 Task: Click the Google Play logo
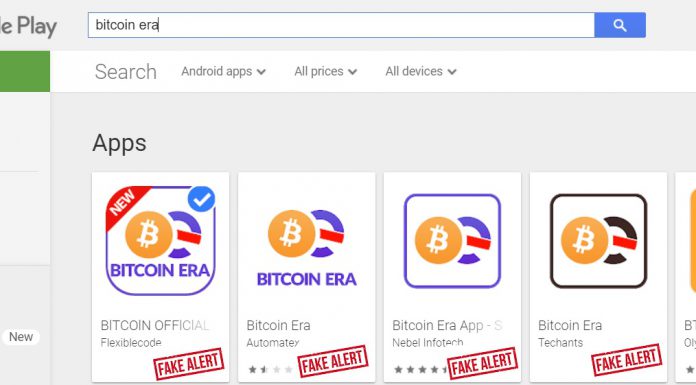(28, 27)
